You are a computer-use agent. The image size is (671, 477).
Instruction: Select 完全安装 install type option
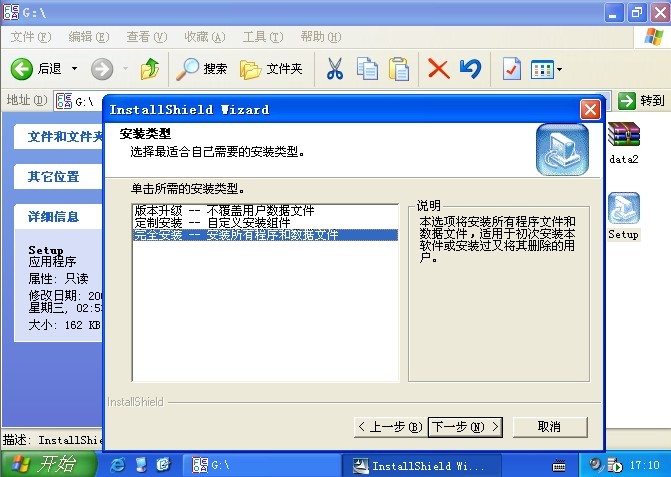coord(265,235)
